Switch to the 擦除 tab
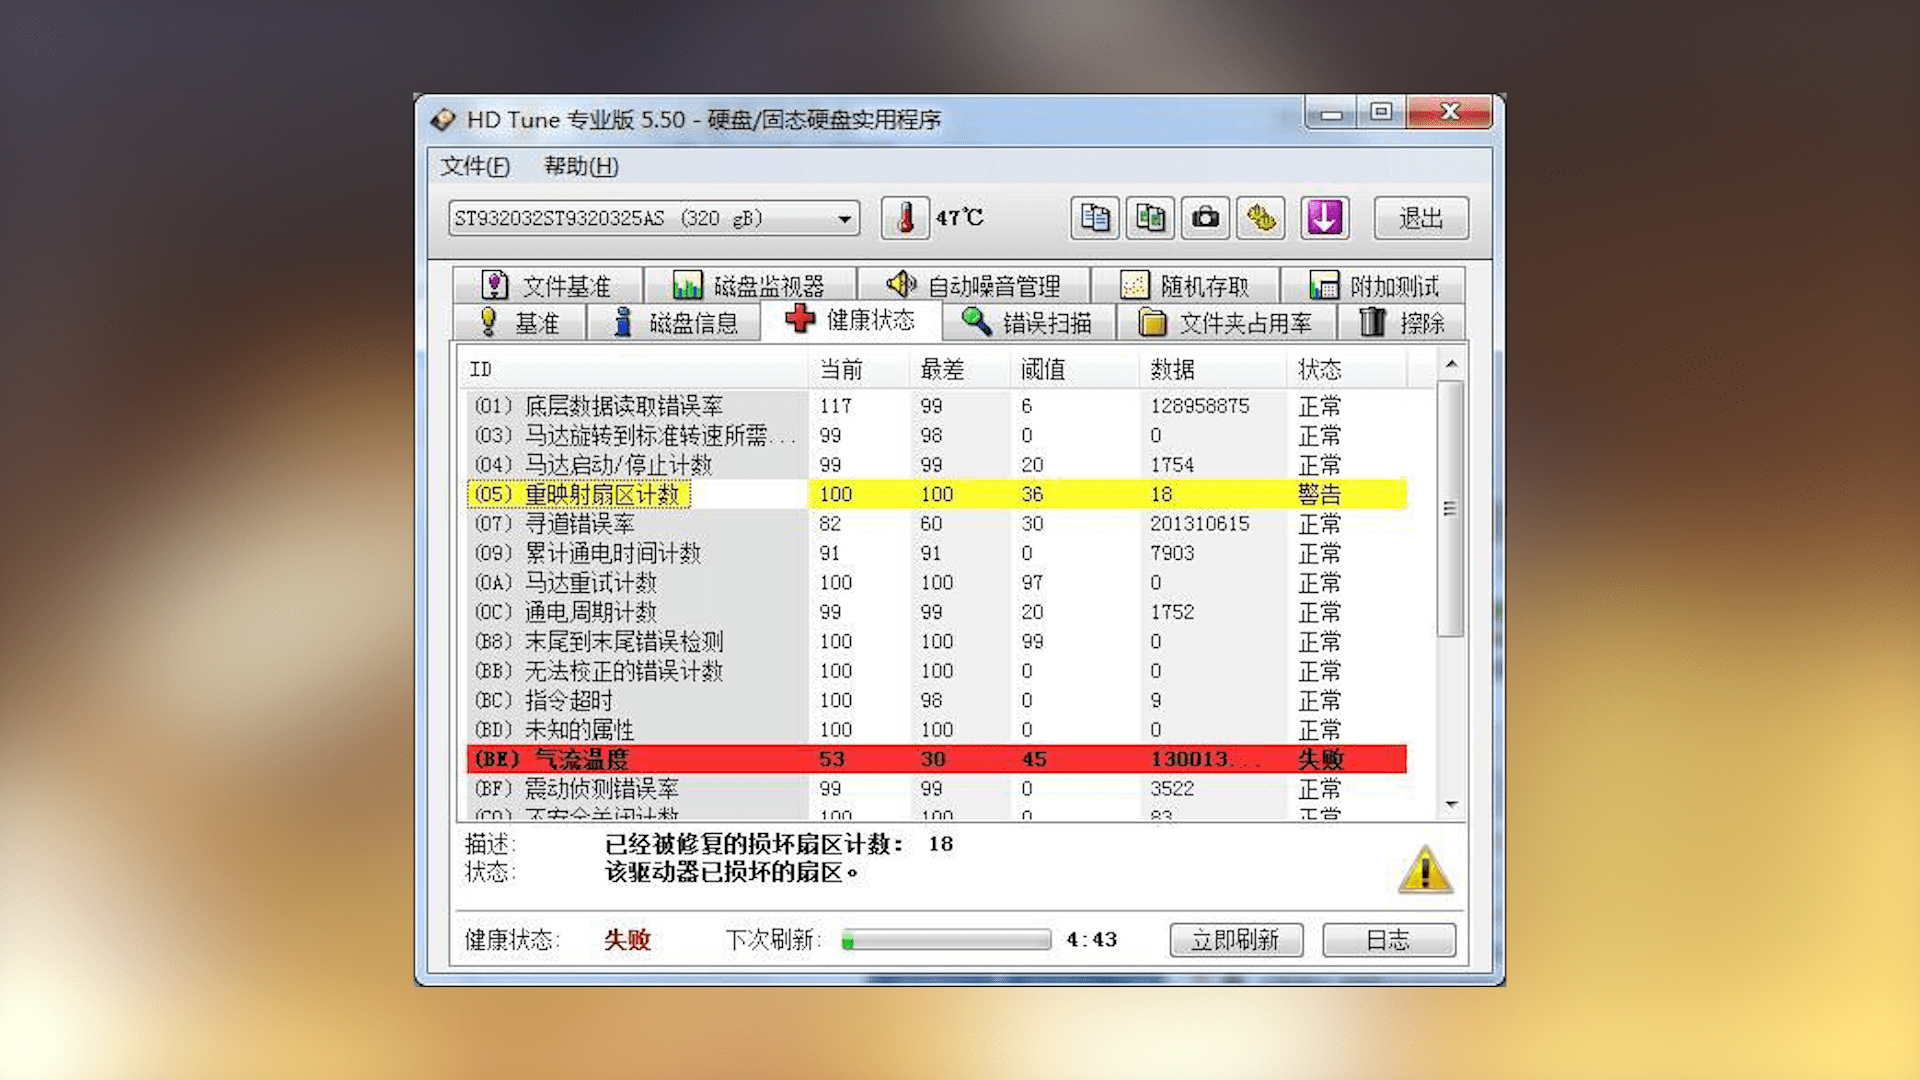 tap(1402, 322)
